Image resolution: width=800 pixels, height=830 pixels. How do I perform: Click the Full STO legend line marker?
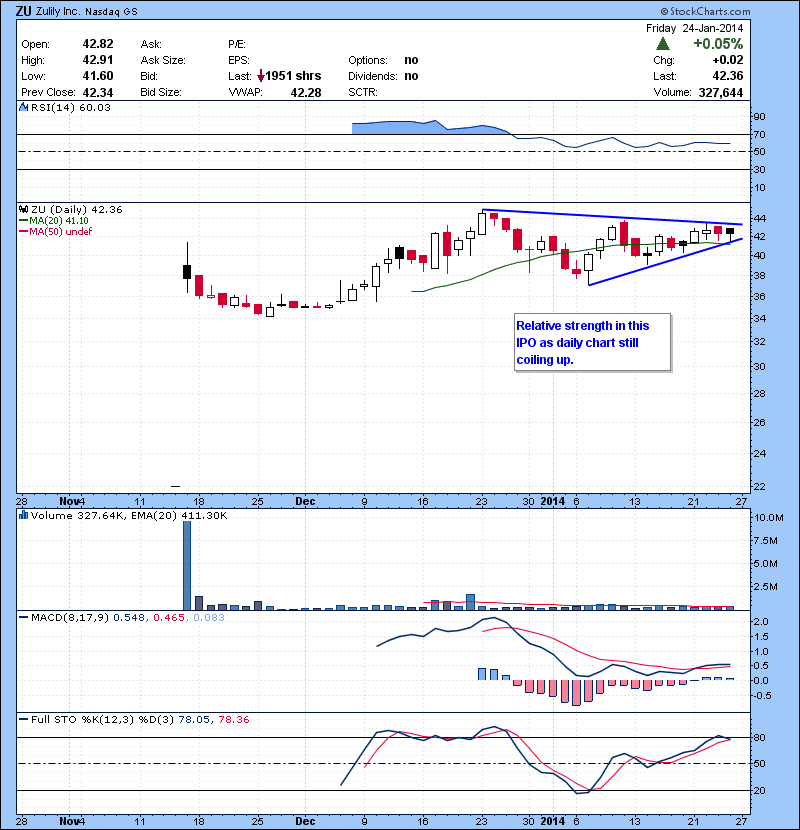[23, 719]
